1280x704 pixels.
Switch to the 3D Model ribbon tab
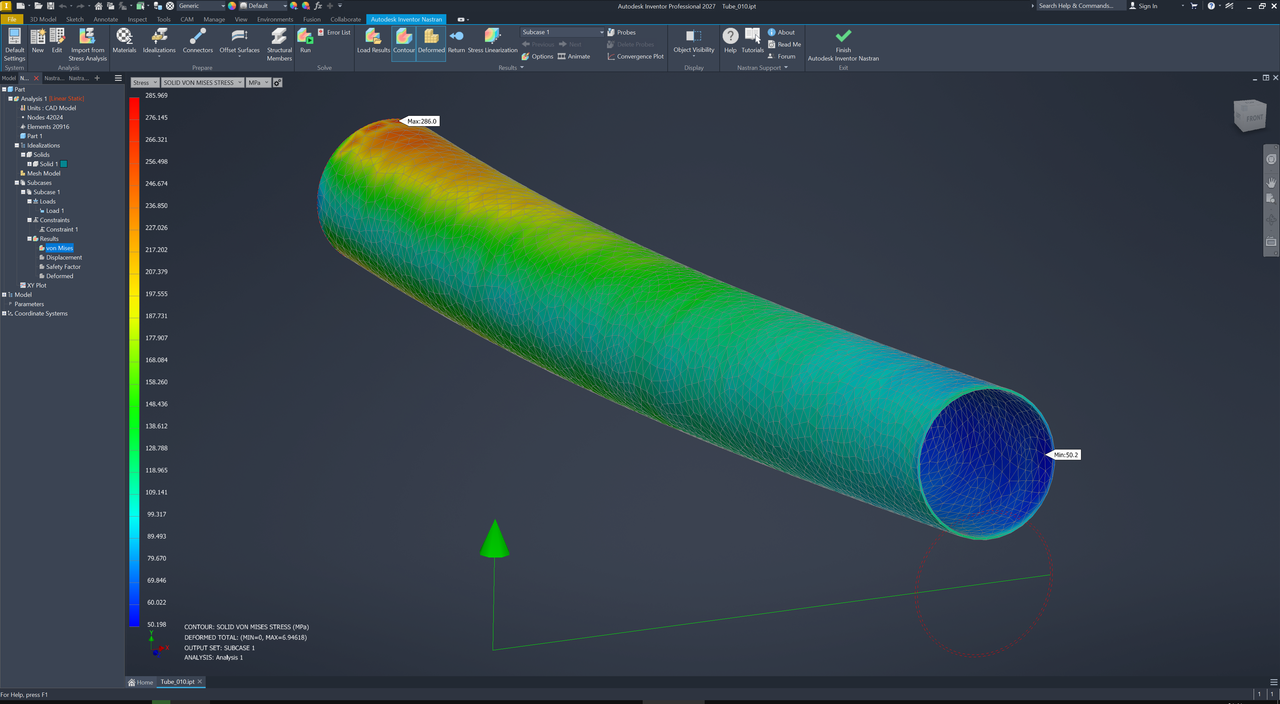[43, 19]
